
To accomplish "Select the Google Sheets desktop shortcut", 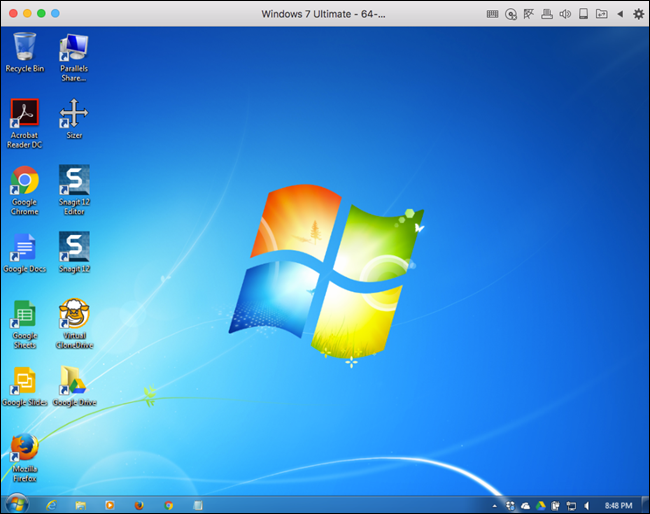I will 24,325.
